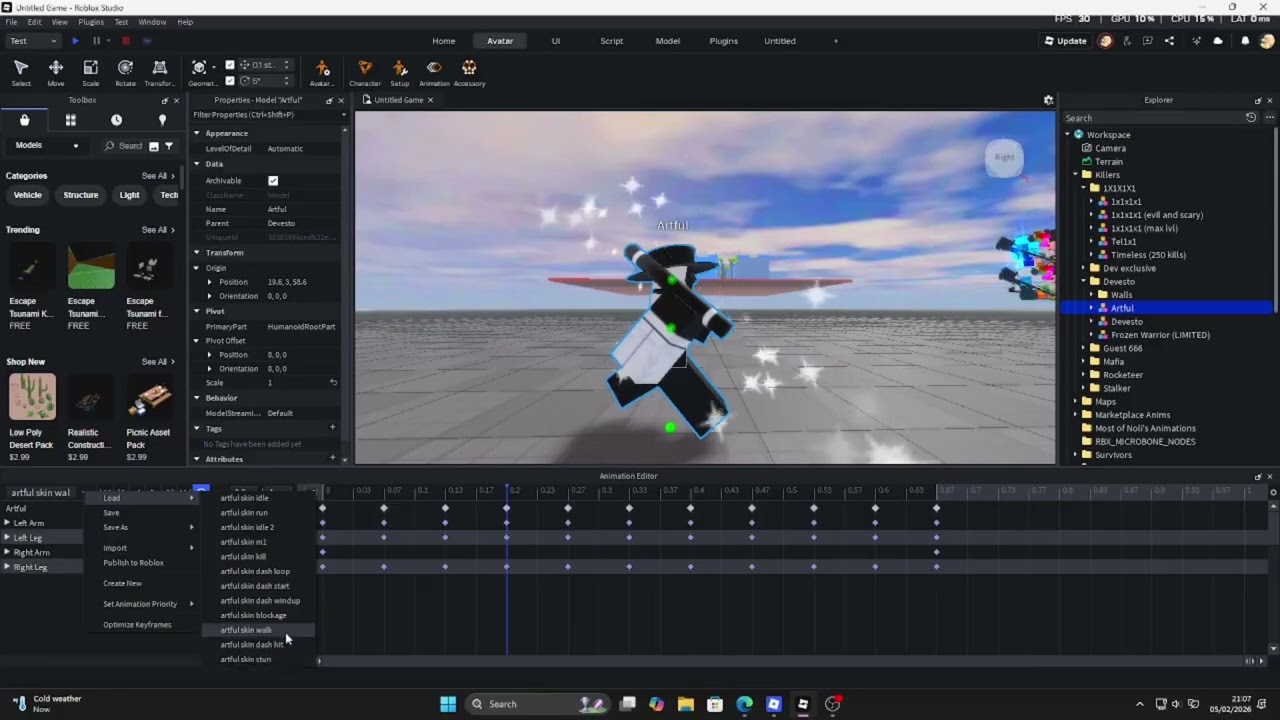Toggle the Archivable checkbox
Screen dimensions: 1280x720
pyautogui.click(x=273, y=181)
